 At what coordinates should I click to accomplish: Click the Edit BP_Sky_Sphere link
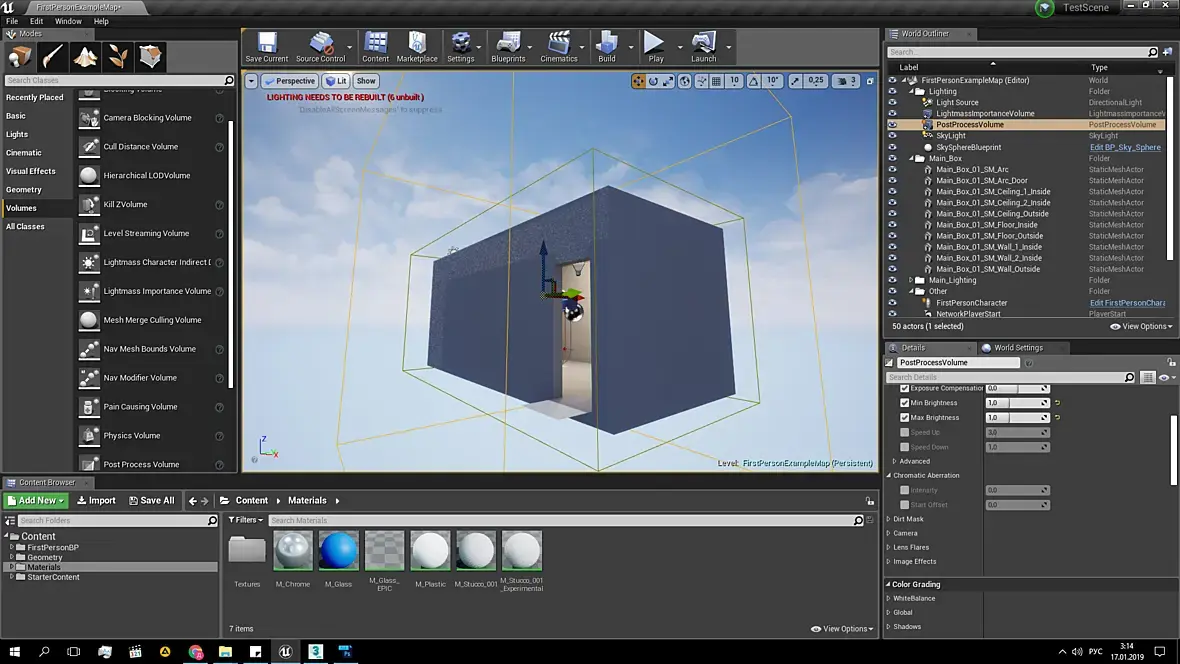[x=1125, y=147]
